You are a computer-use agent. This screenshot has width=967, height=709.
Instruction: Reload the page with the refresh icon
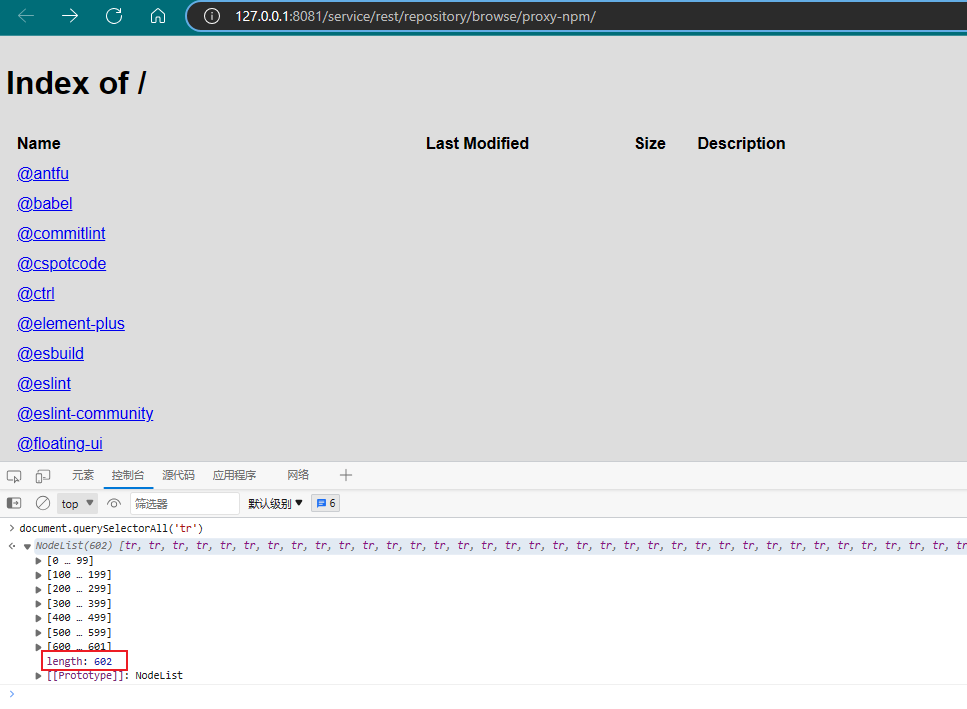click(114, 16)
